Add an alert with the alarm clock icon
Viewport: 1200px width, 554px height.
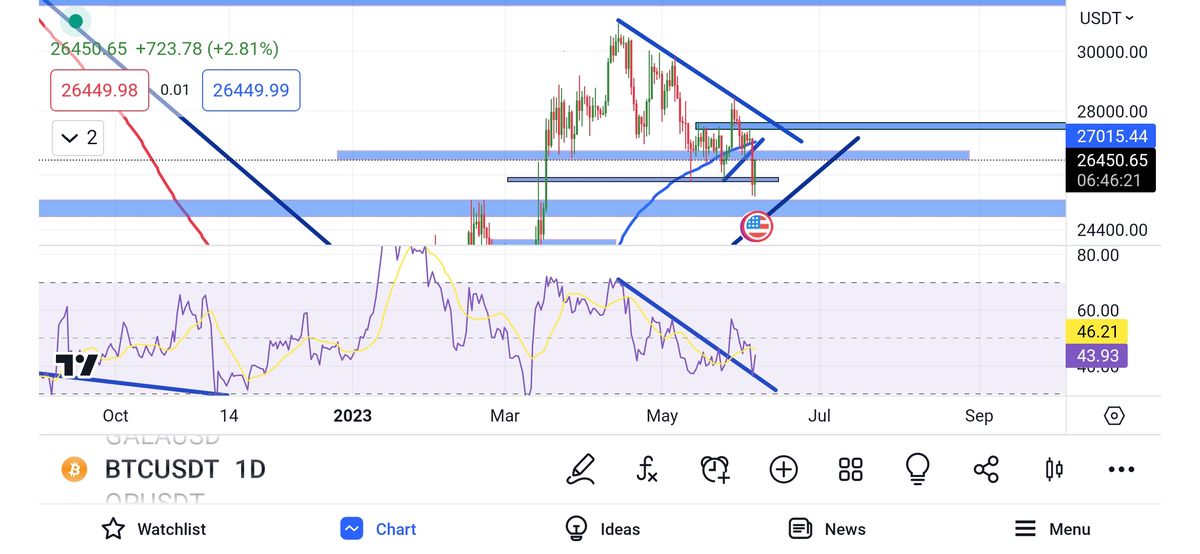tap(715, 469)
